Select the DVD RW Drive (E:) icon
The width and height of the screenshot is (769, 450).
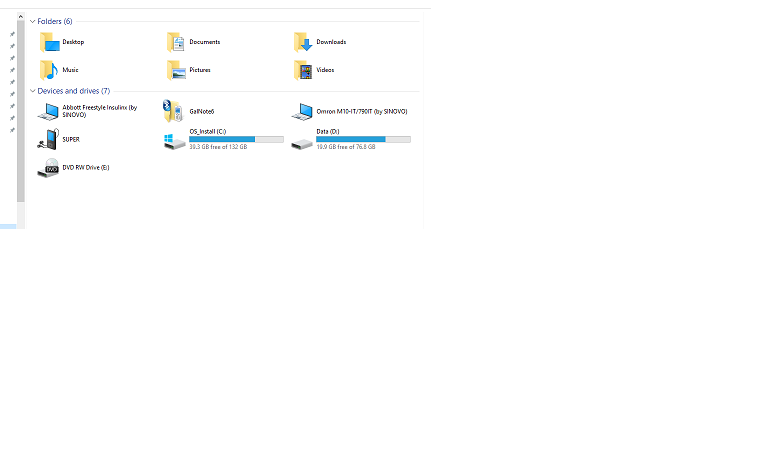[x=48, y=168]
